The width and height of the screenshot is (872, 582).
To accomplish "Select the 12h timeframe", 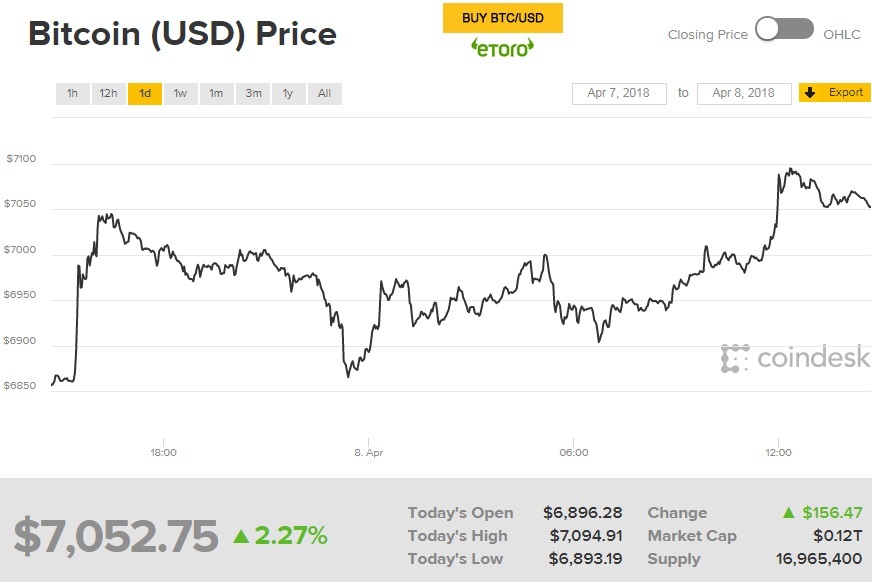I will (x=108, y=92).
